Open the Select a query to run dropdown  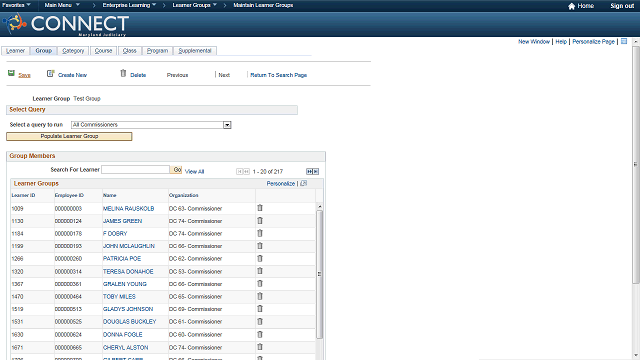[x=227, y=125]
